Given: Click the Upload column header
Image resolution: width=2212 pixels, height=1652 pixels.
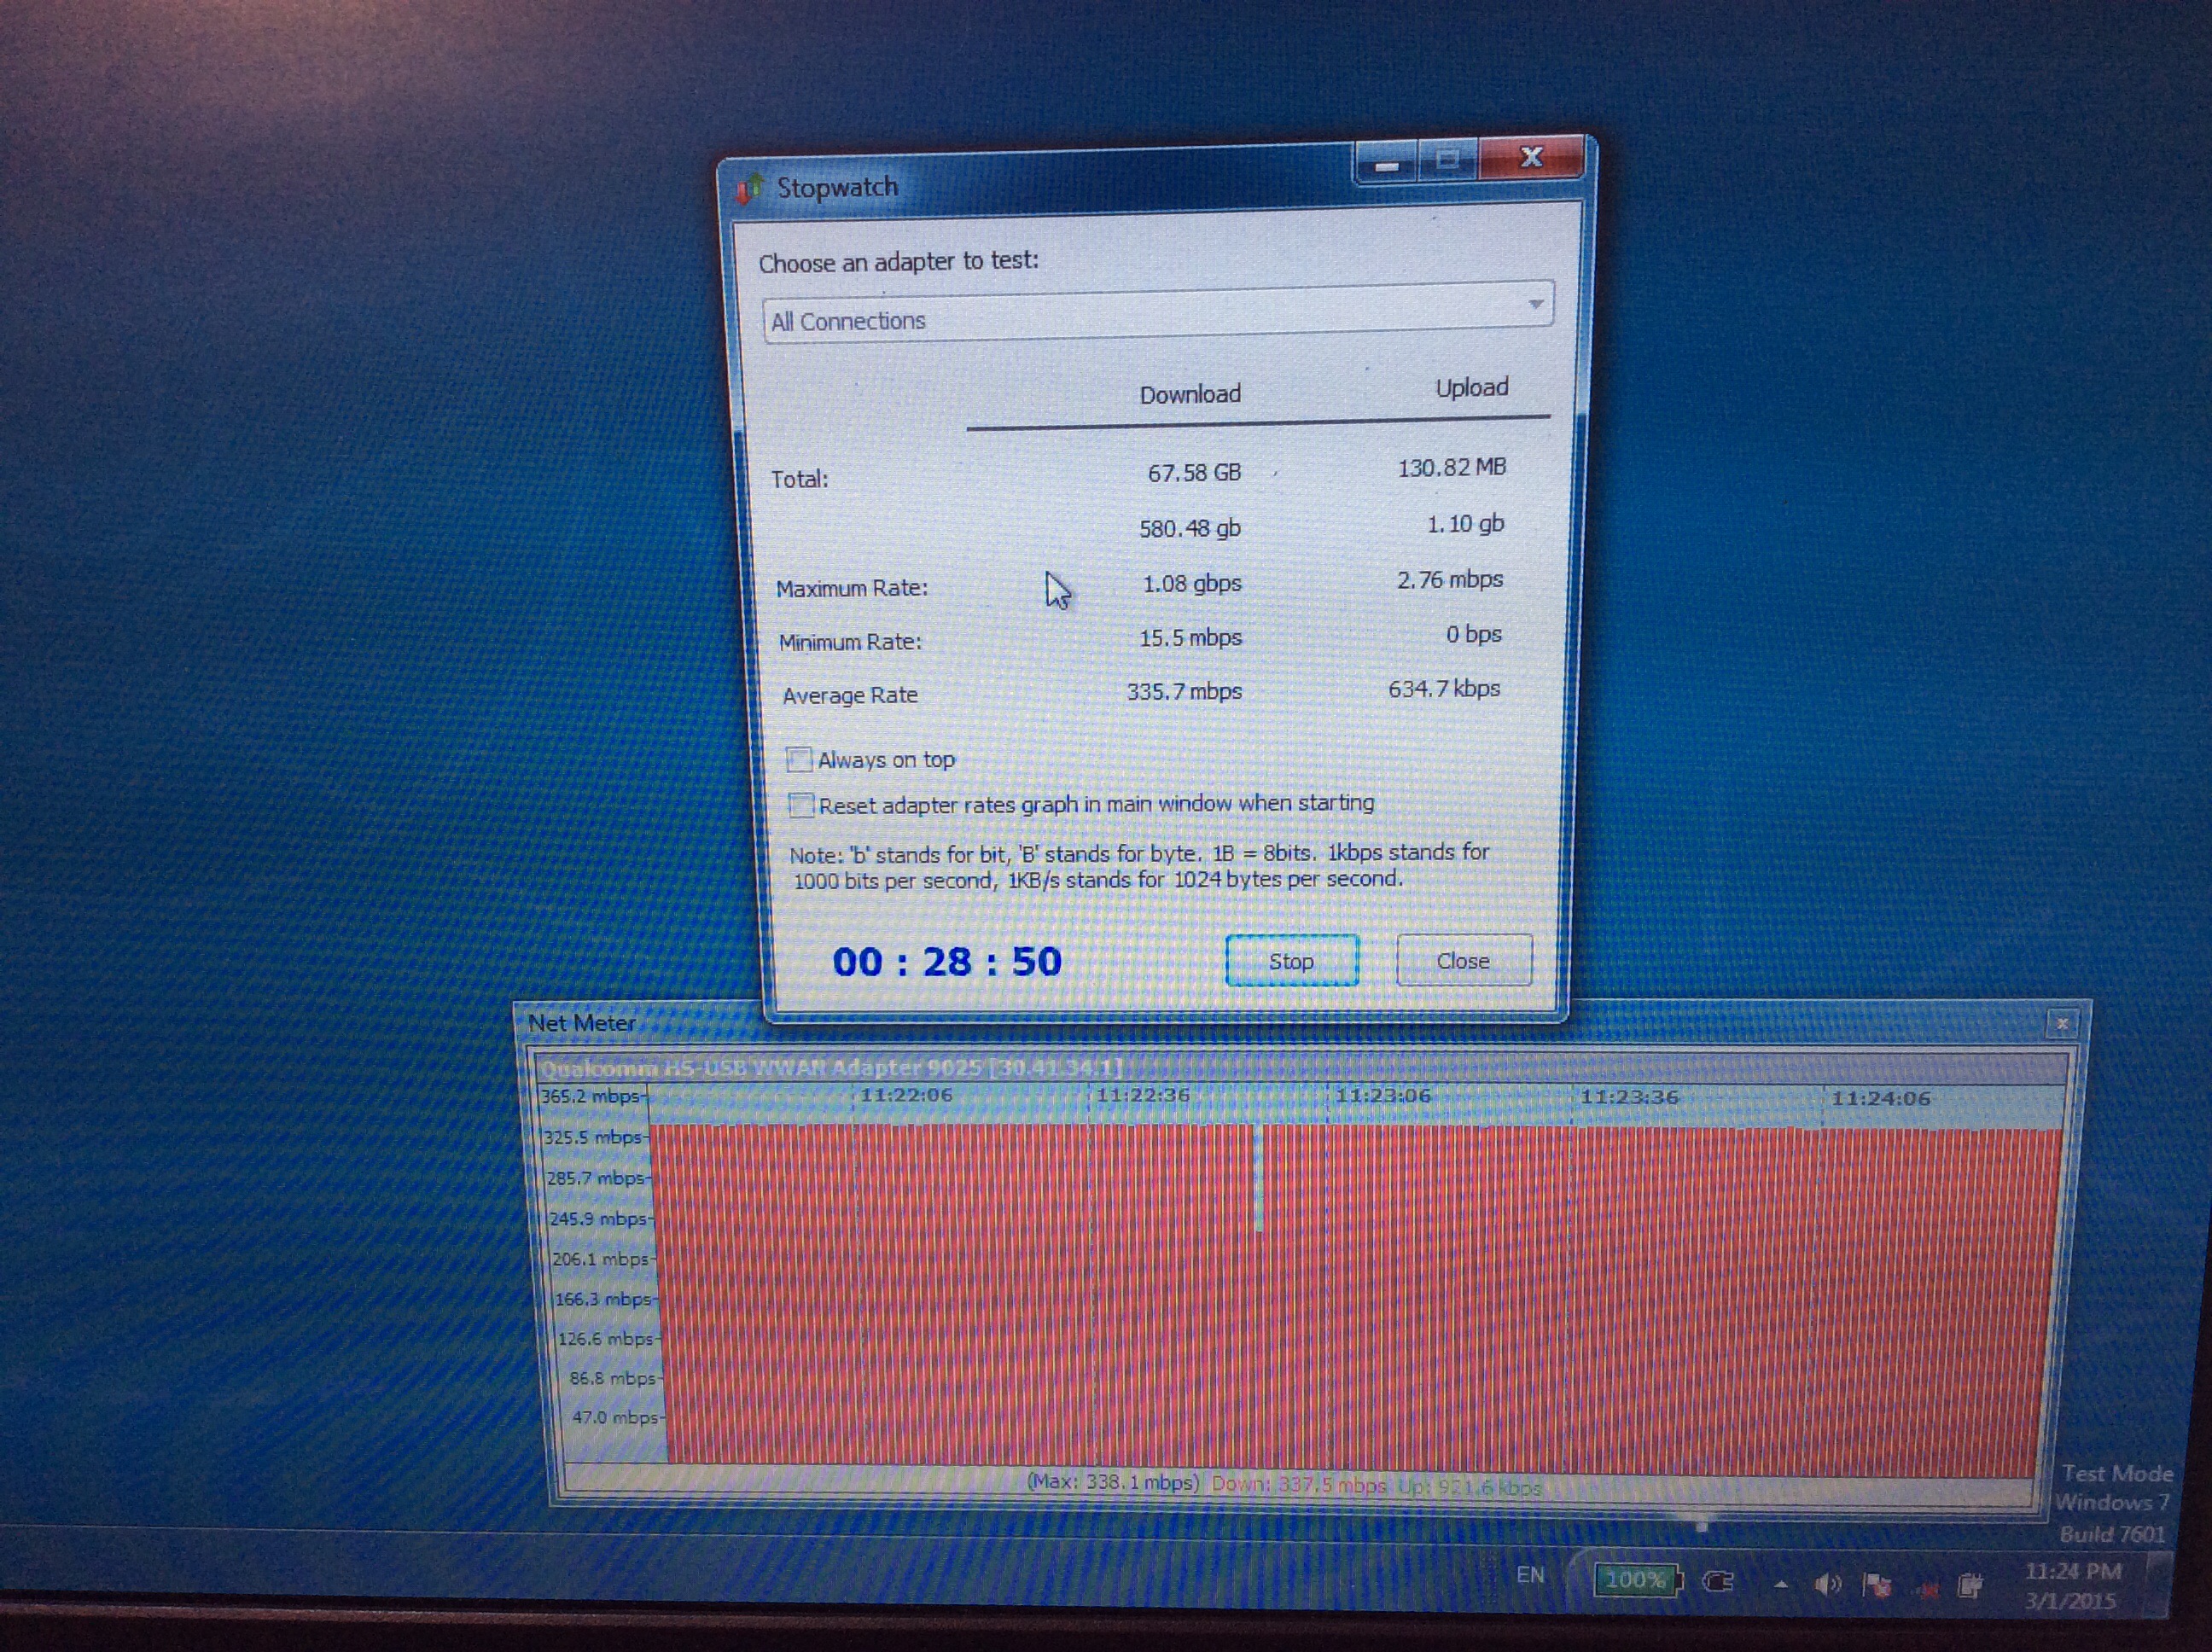Looking at the screenshot, I should pyautogui.click(x=1472, y=388).
